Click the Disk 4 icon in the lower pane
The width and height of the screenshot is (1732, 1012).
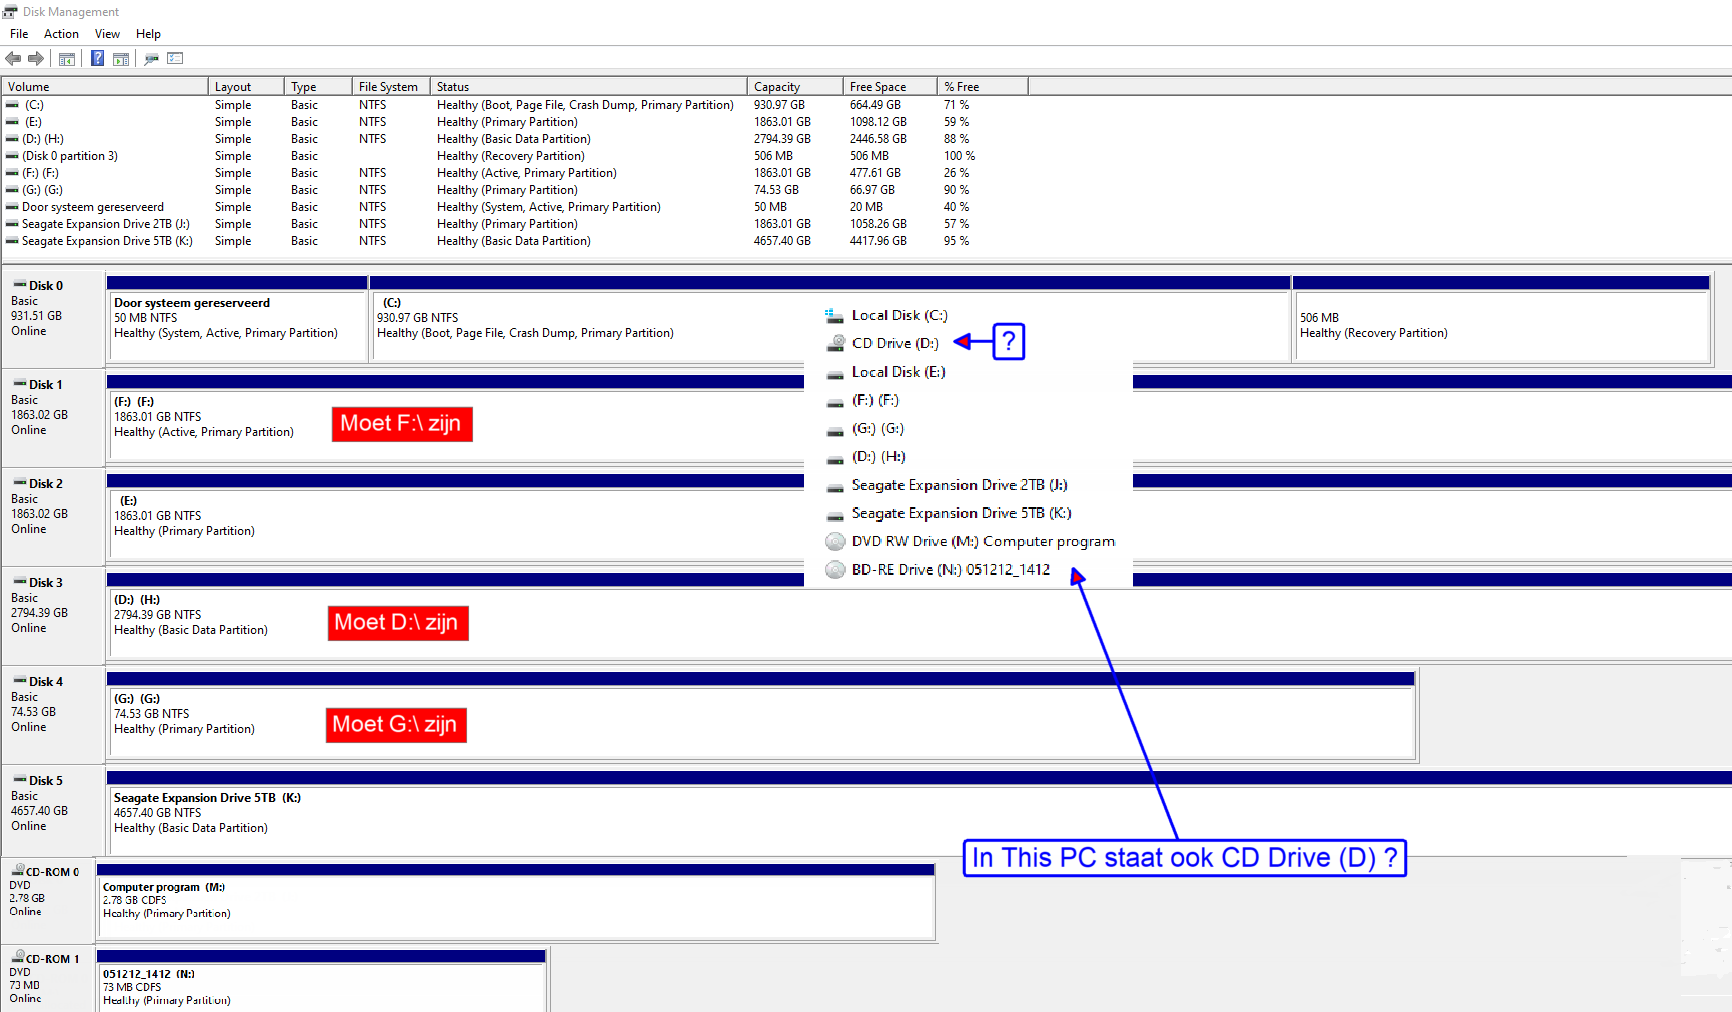(19, 681)
